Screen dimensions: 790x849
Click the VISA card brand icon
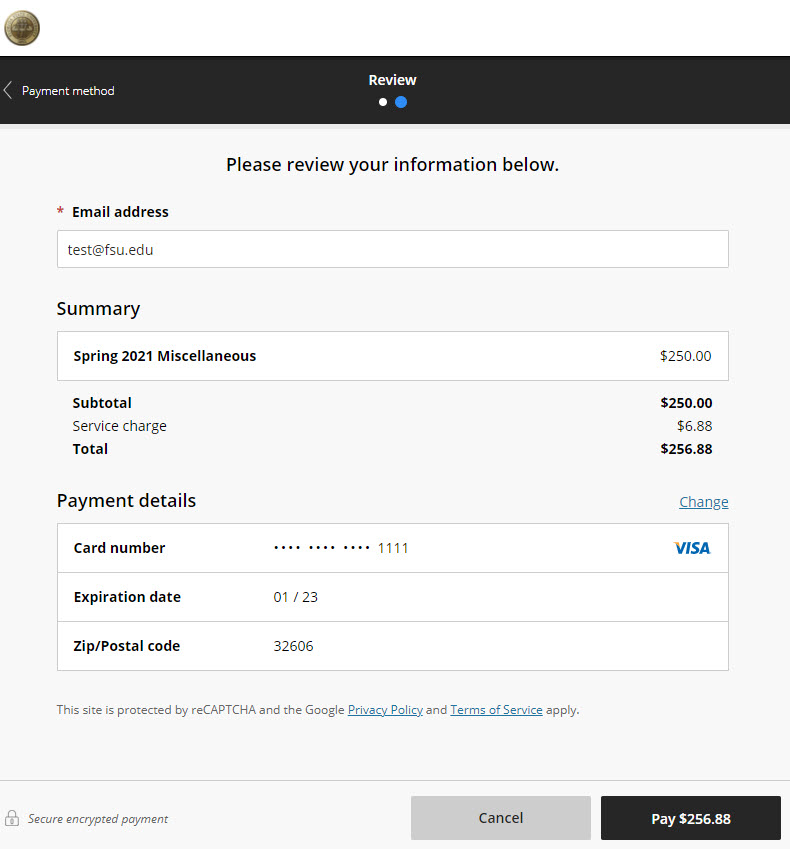pyautogui.click(x=691, y=547)
